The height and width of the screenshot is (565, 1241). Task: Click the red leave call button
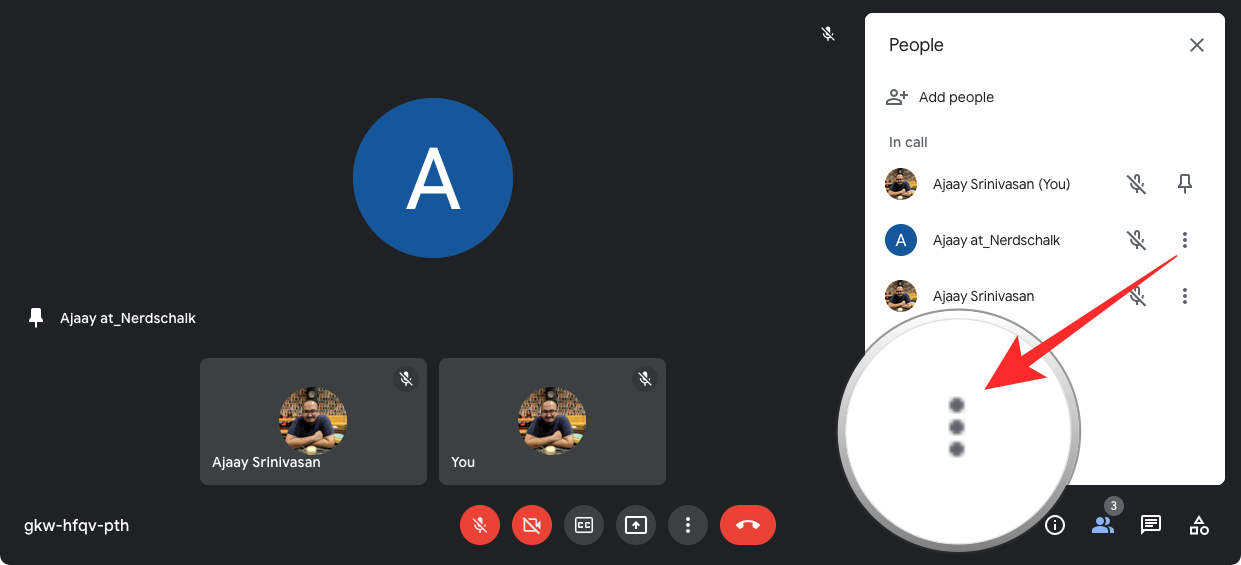pyautogui.click(x=748, y=525)
